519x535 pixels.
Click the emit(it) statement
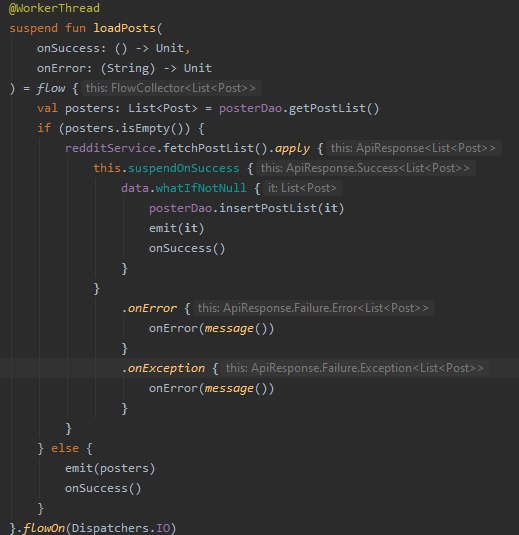pyautogui.click(x=176, y=228)
